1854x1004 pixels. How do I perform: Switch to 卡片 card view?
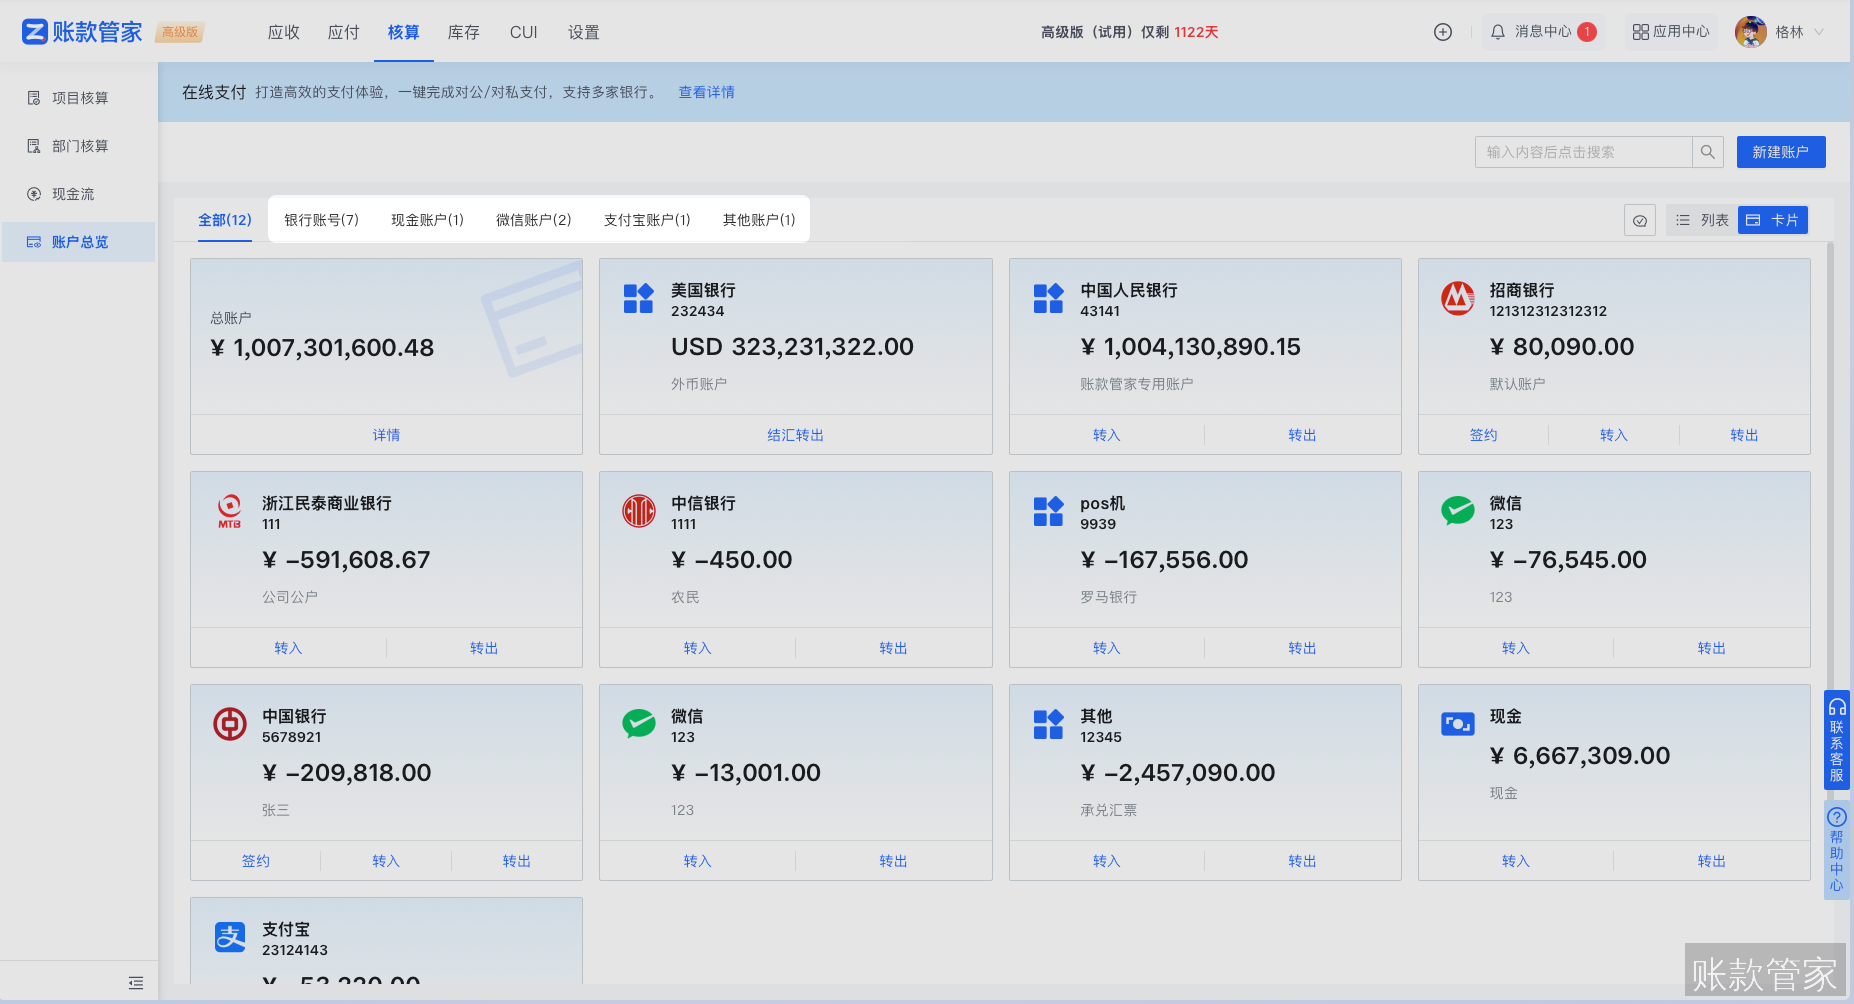(x=1773, y=220)
